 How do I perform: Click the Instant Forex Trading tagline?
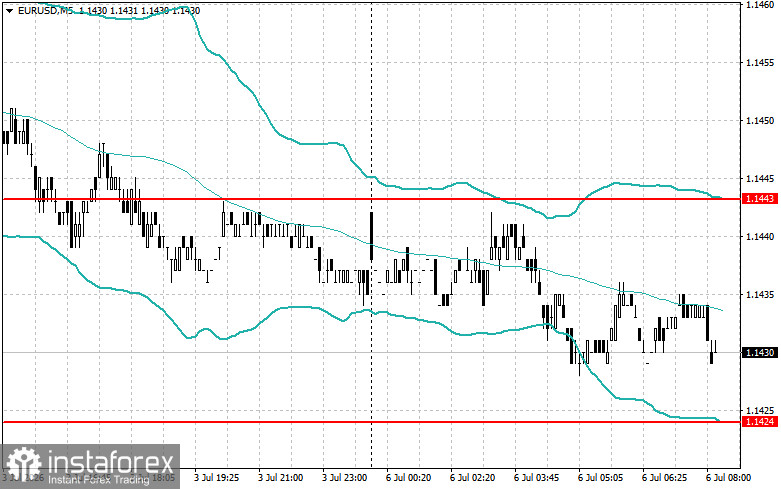(99, 480)
